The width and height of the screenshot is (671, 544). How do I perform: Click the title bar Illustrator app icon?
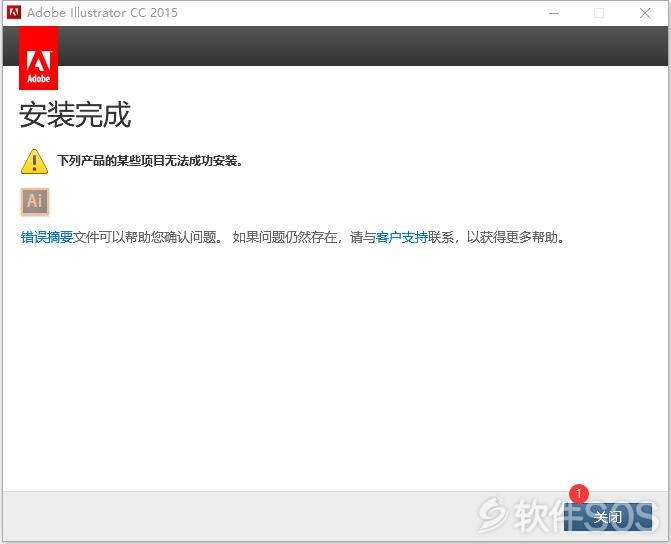(x=14, y=12)
